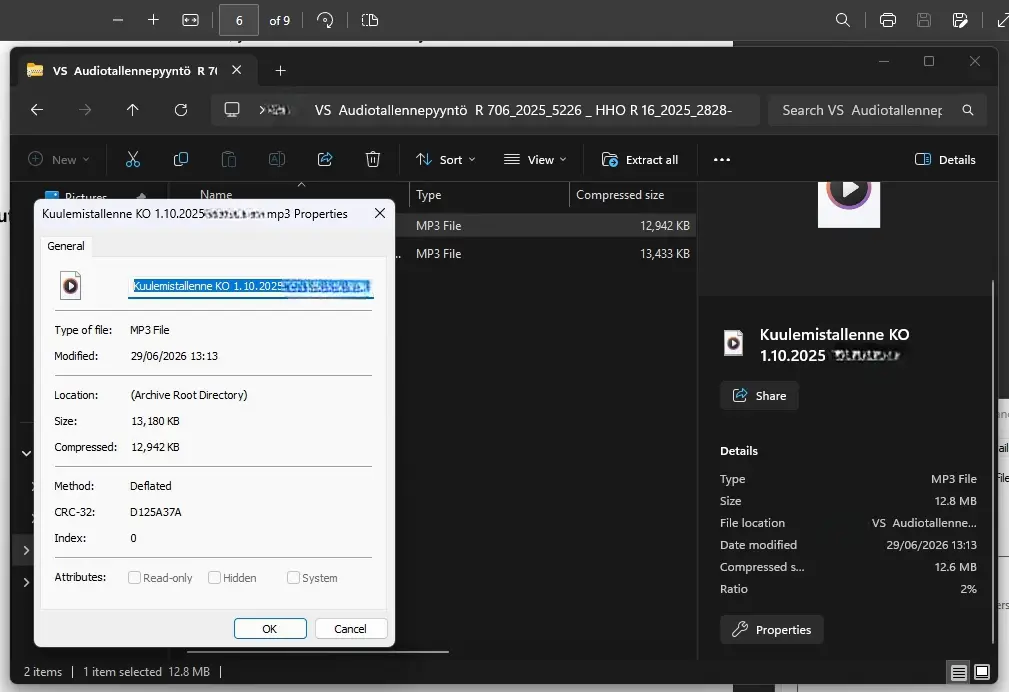The width and height of the screenshot is (1009, 692).
Task: Click the CRC-32 value D125A37A
Action: click(156, 512)
